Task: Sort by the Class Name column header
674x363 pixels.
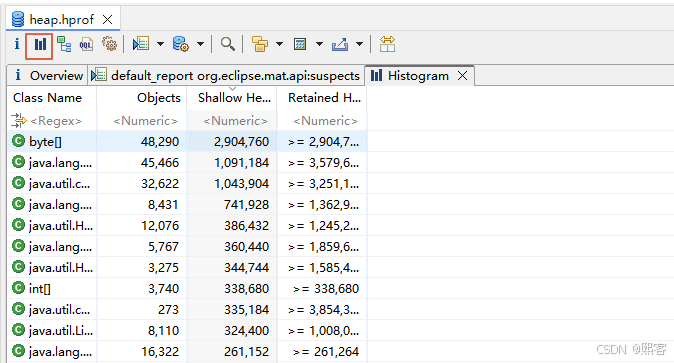Action: (x=52, y=98)
